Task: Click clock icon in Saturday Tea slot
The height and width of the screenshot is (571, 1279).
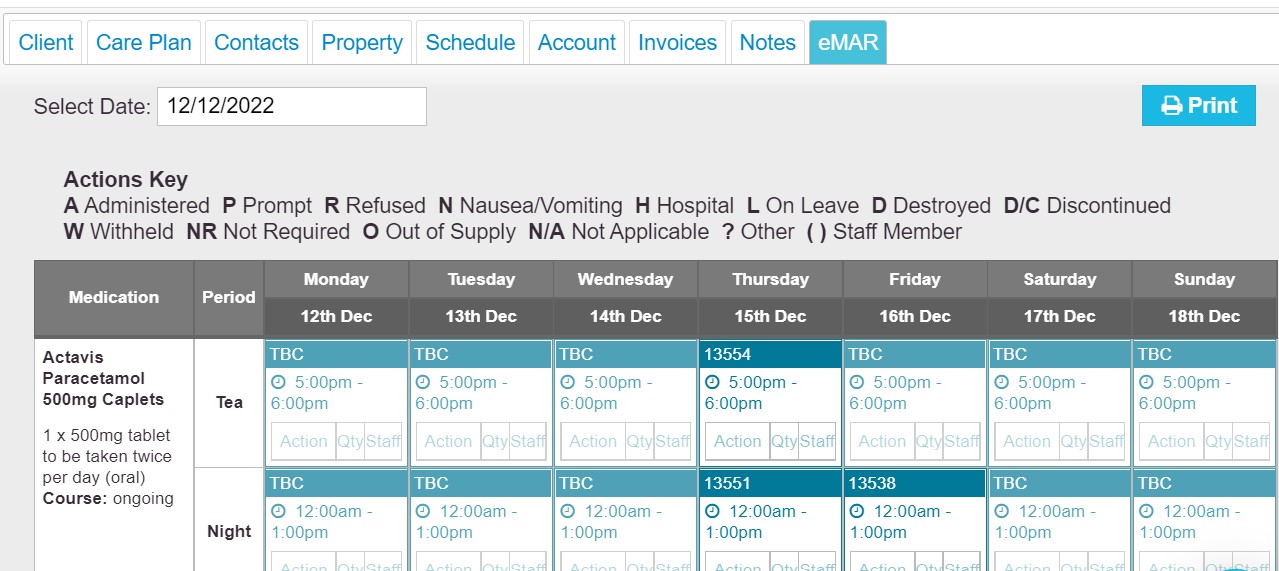Action: pos(1001,382)
